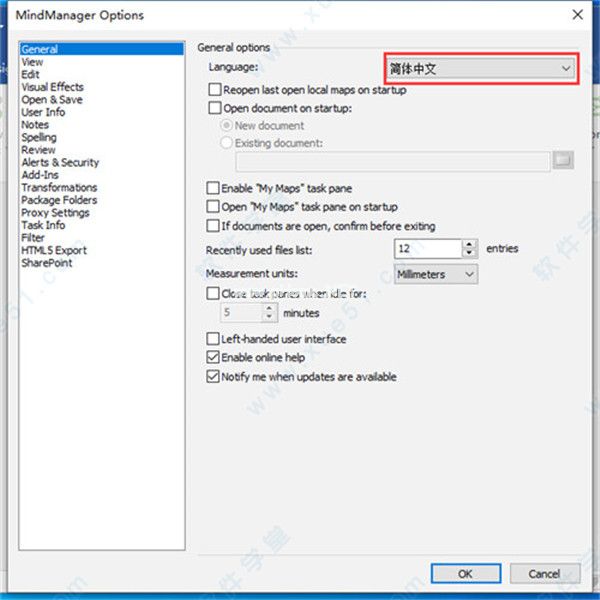Image resolution: width=600 pixels, height=600 pixels.
Task: Open Alerts & Security settings
Action: point(60,163)
